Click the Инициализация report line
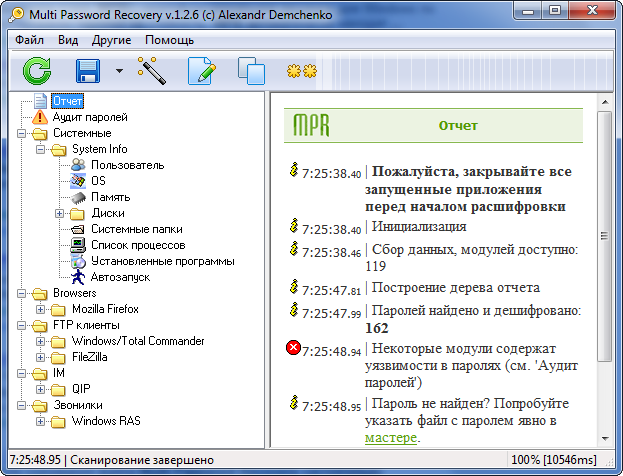 (x=419, y=226)
